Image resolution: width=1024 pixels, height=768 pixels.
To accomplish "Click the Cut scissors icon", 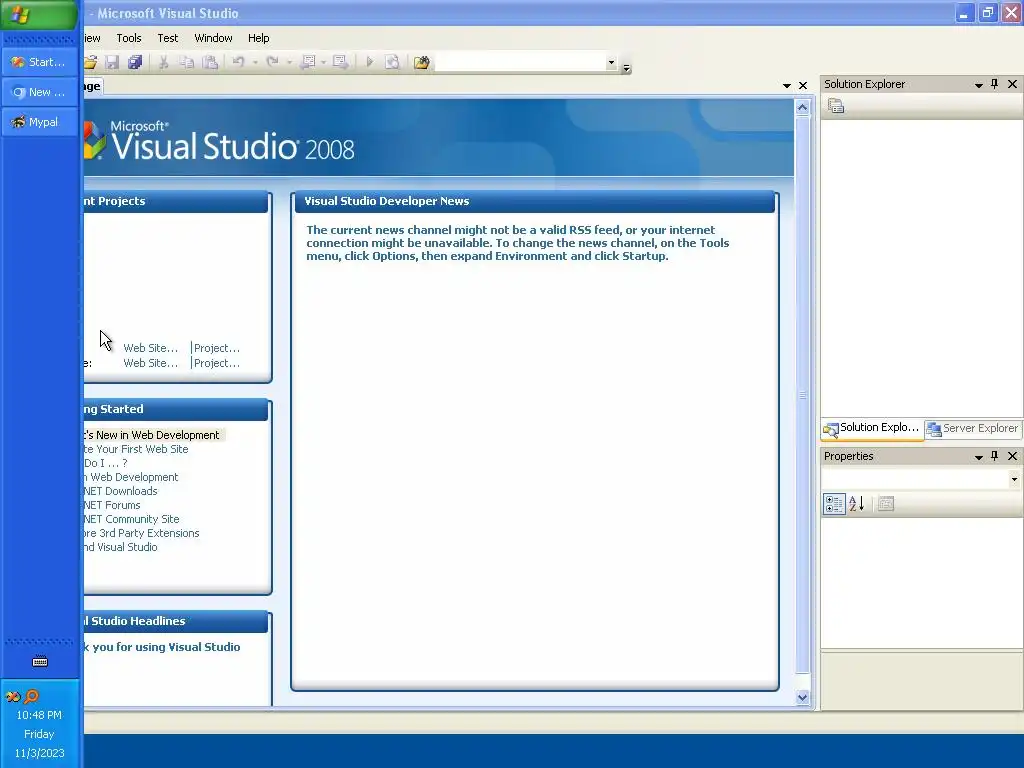I will point(163,62).
